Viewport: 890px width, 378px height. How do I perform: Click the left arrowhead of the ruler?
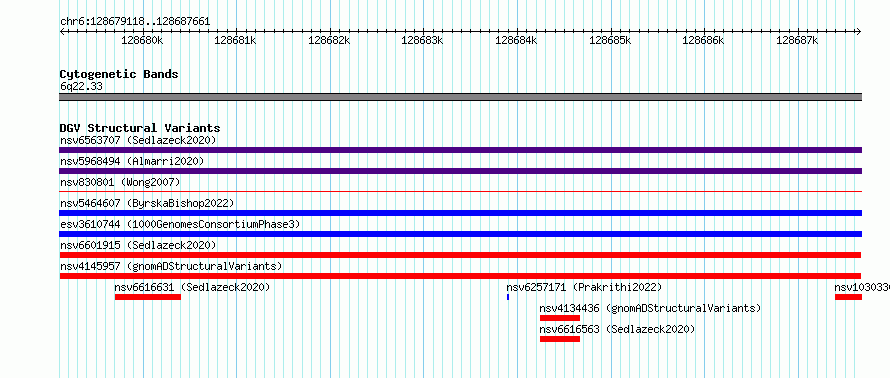(62, 31)
